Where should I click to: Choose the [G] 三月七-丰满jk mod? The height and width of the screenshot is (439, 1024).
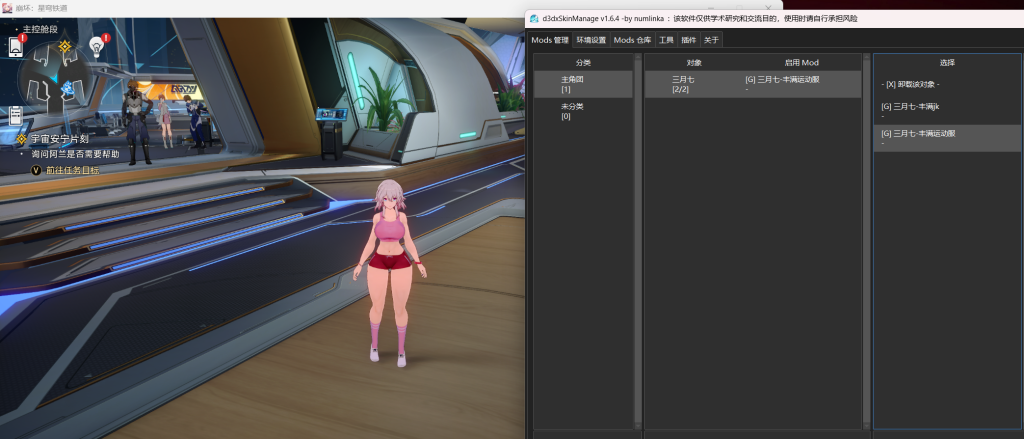[x=948, y=111]
